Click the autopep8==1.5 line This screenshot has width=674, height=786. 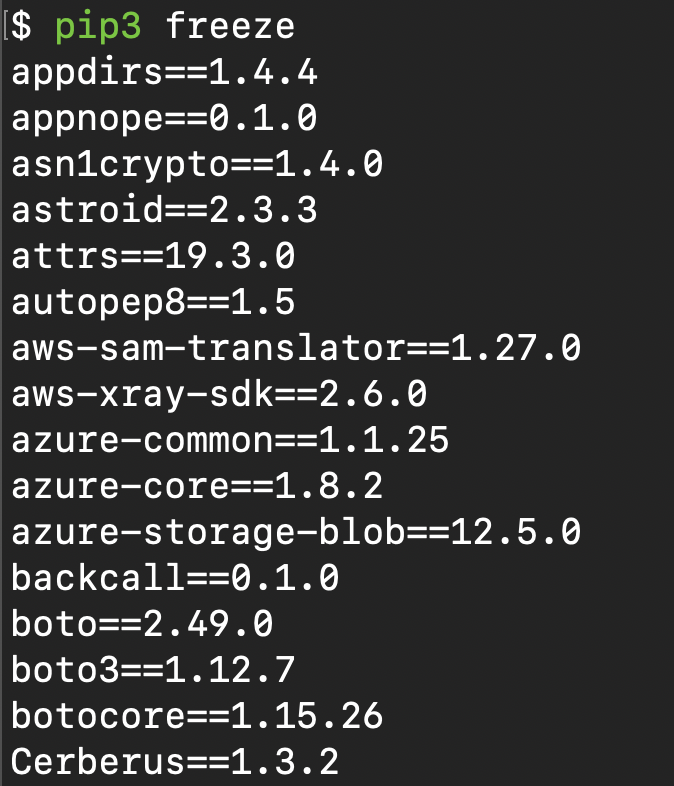153,302
